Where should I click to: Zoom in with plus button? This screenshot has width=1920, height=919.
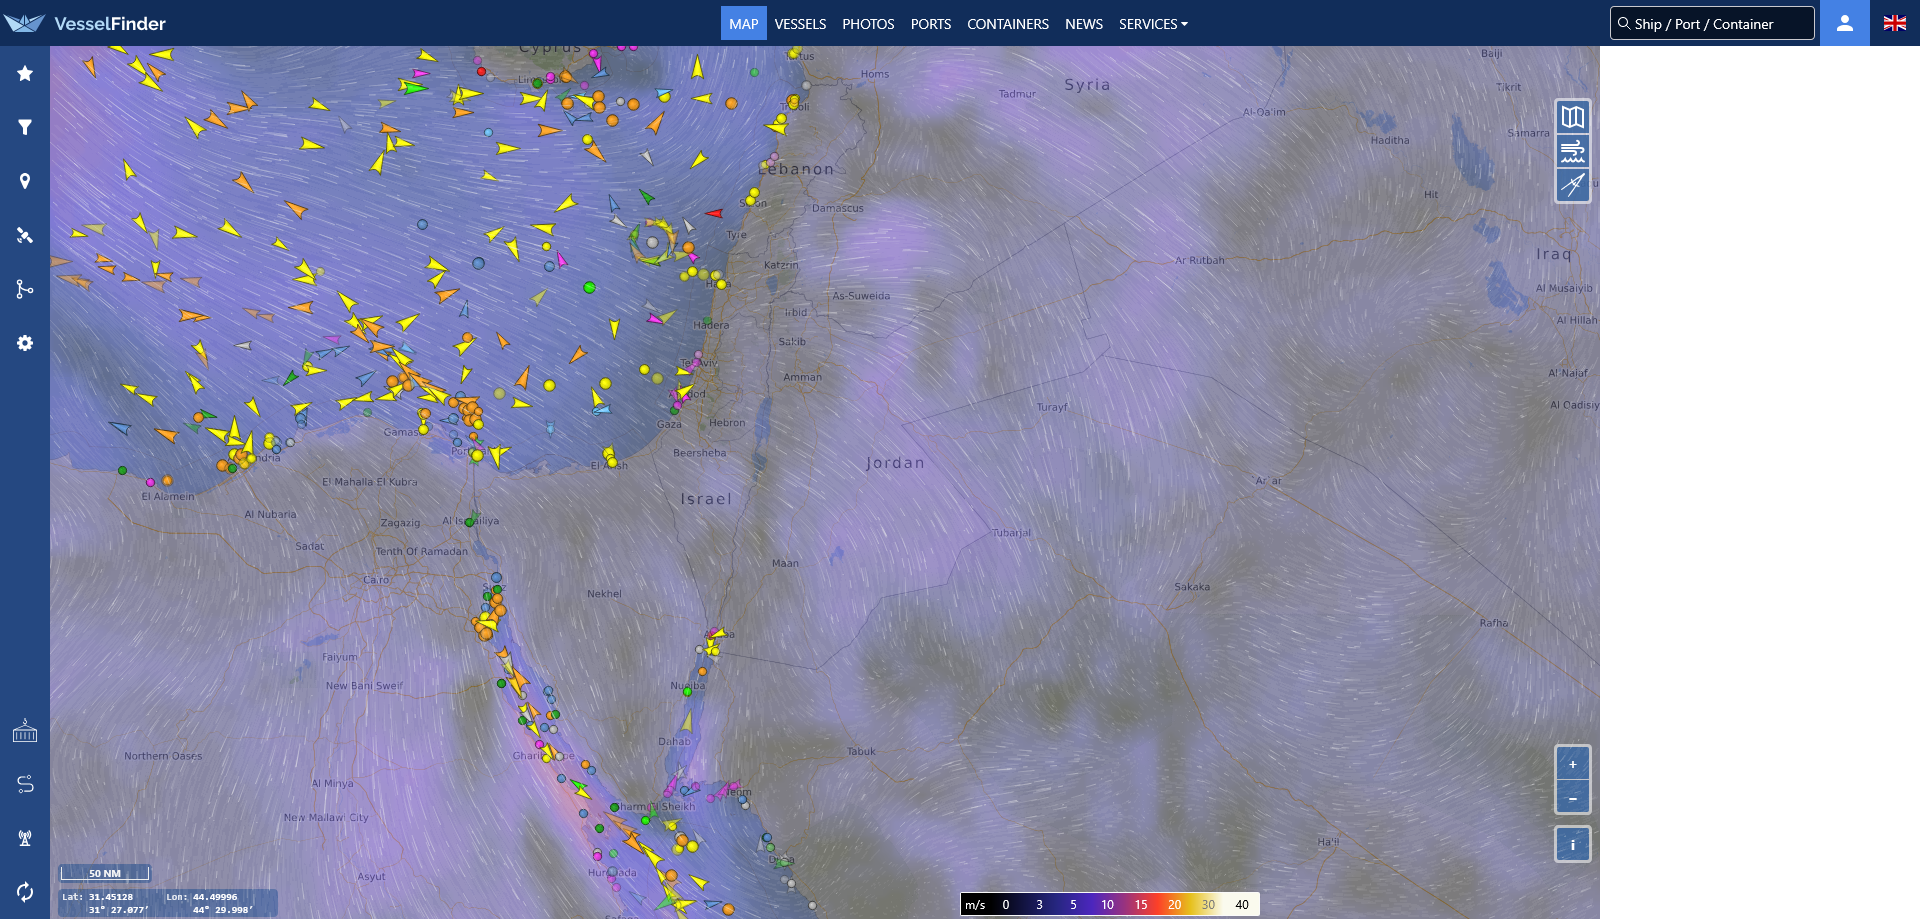(x=1573, y=764)
